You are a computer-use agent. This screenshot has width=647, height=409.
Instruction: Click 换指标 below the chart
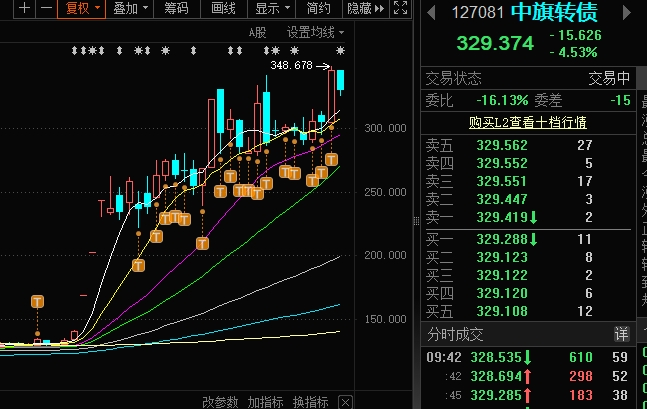tap(310, 402)
